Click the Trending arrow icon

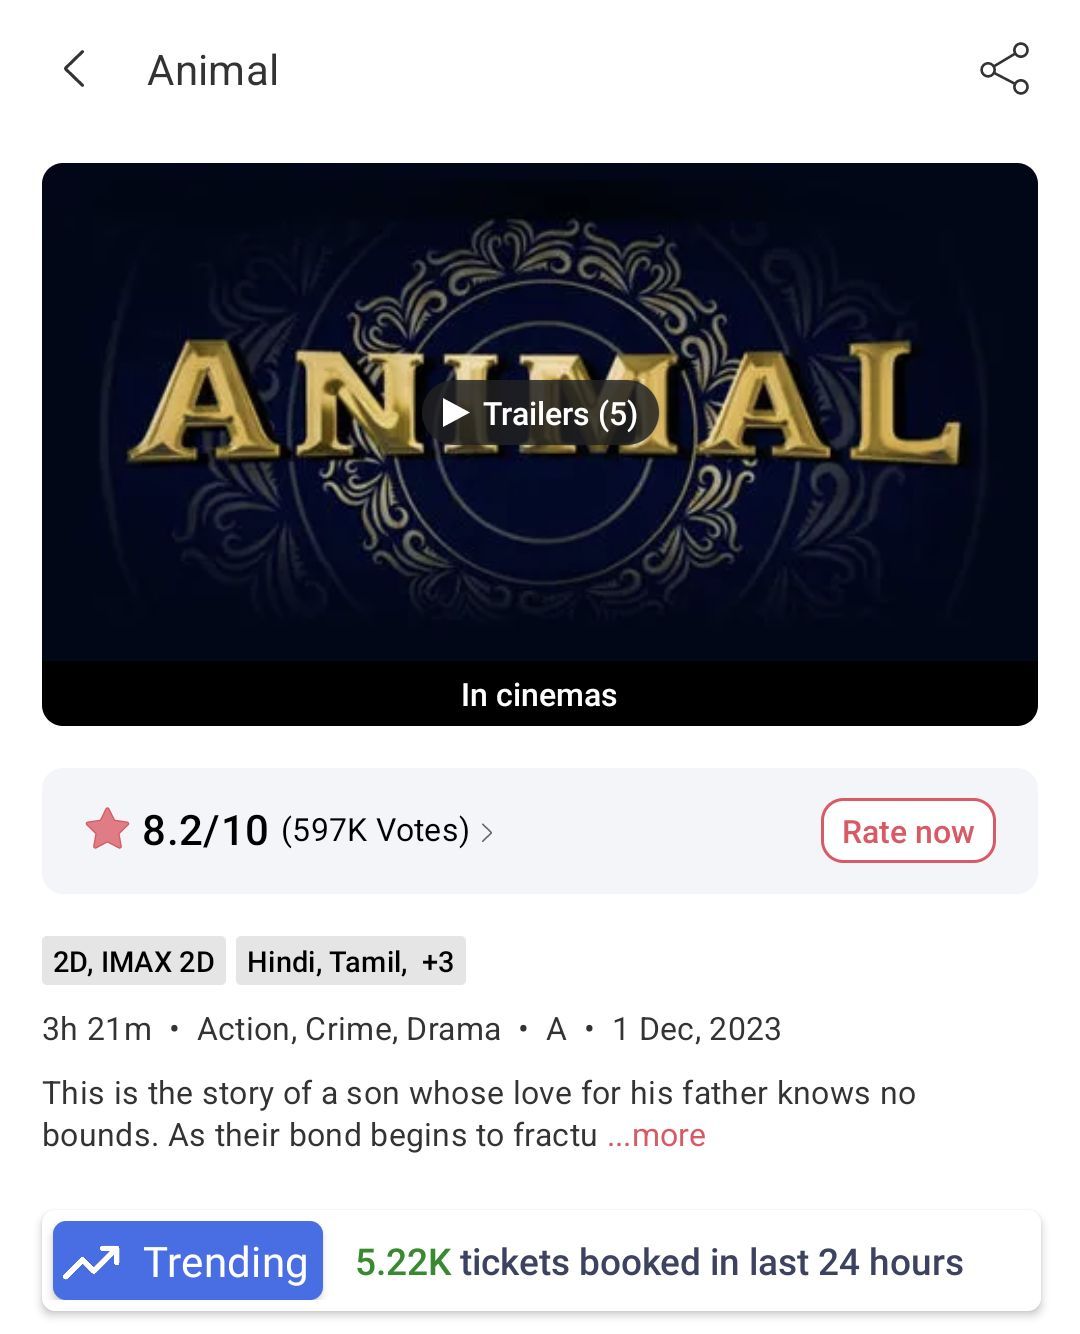tap(92, 1262)
